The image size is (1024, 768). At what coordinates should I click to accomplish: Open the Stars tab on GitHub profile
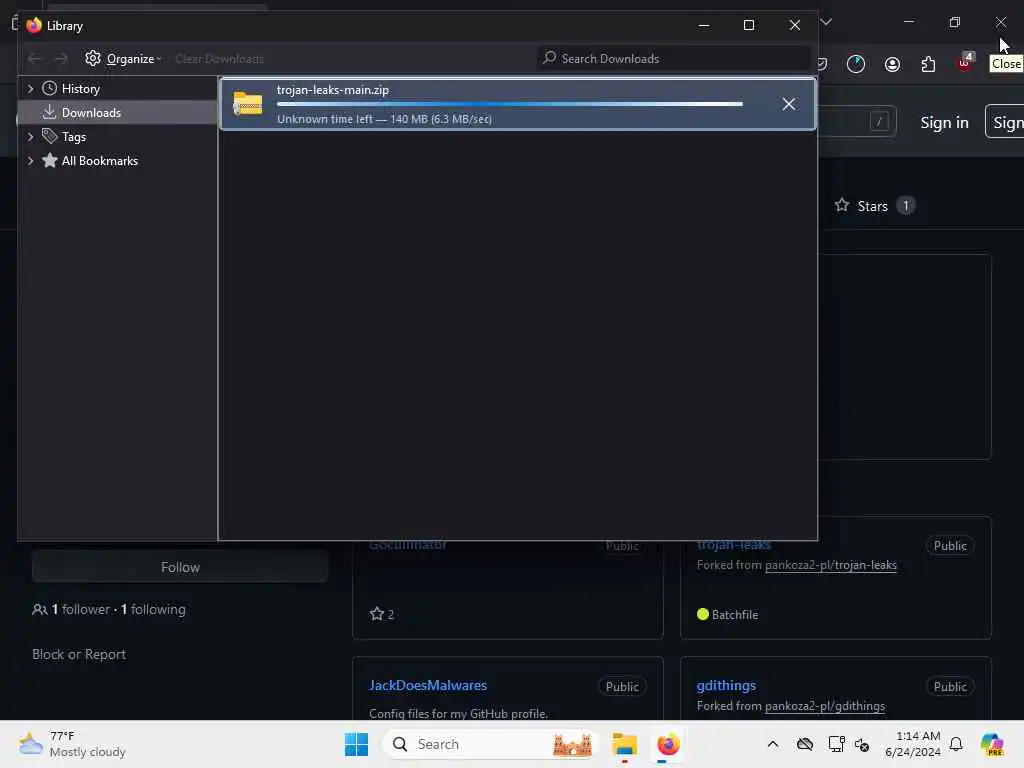[874, 206]
